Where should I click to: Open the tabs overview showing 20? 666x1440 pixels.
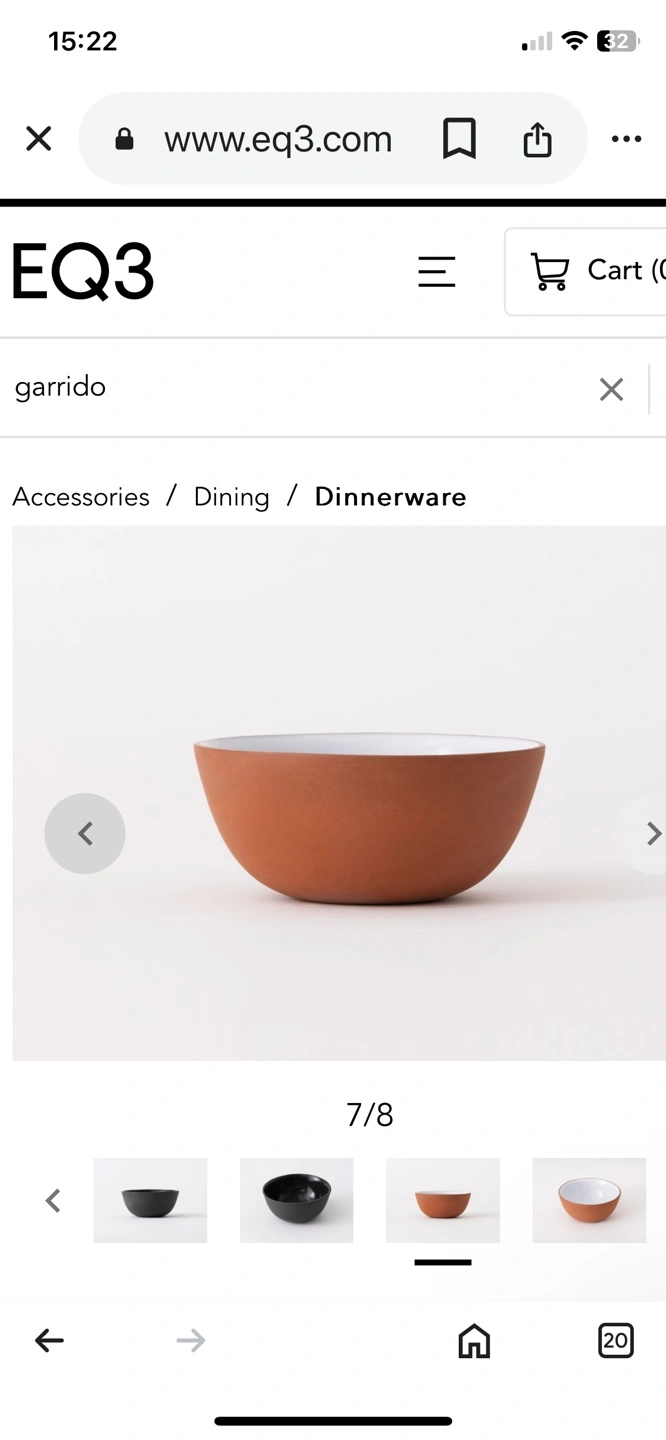[x=616, y=1341]
